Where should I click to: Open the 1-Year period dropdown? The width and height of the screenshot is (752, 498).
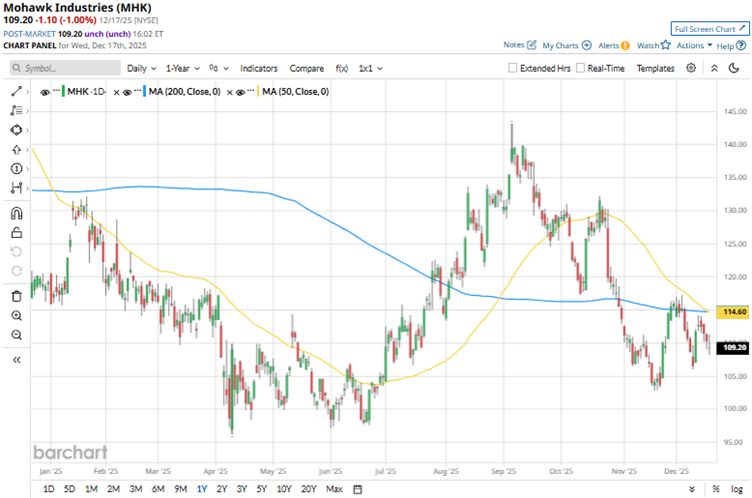click(x=183, y=68)
